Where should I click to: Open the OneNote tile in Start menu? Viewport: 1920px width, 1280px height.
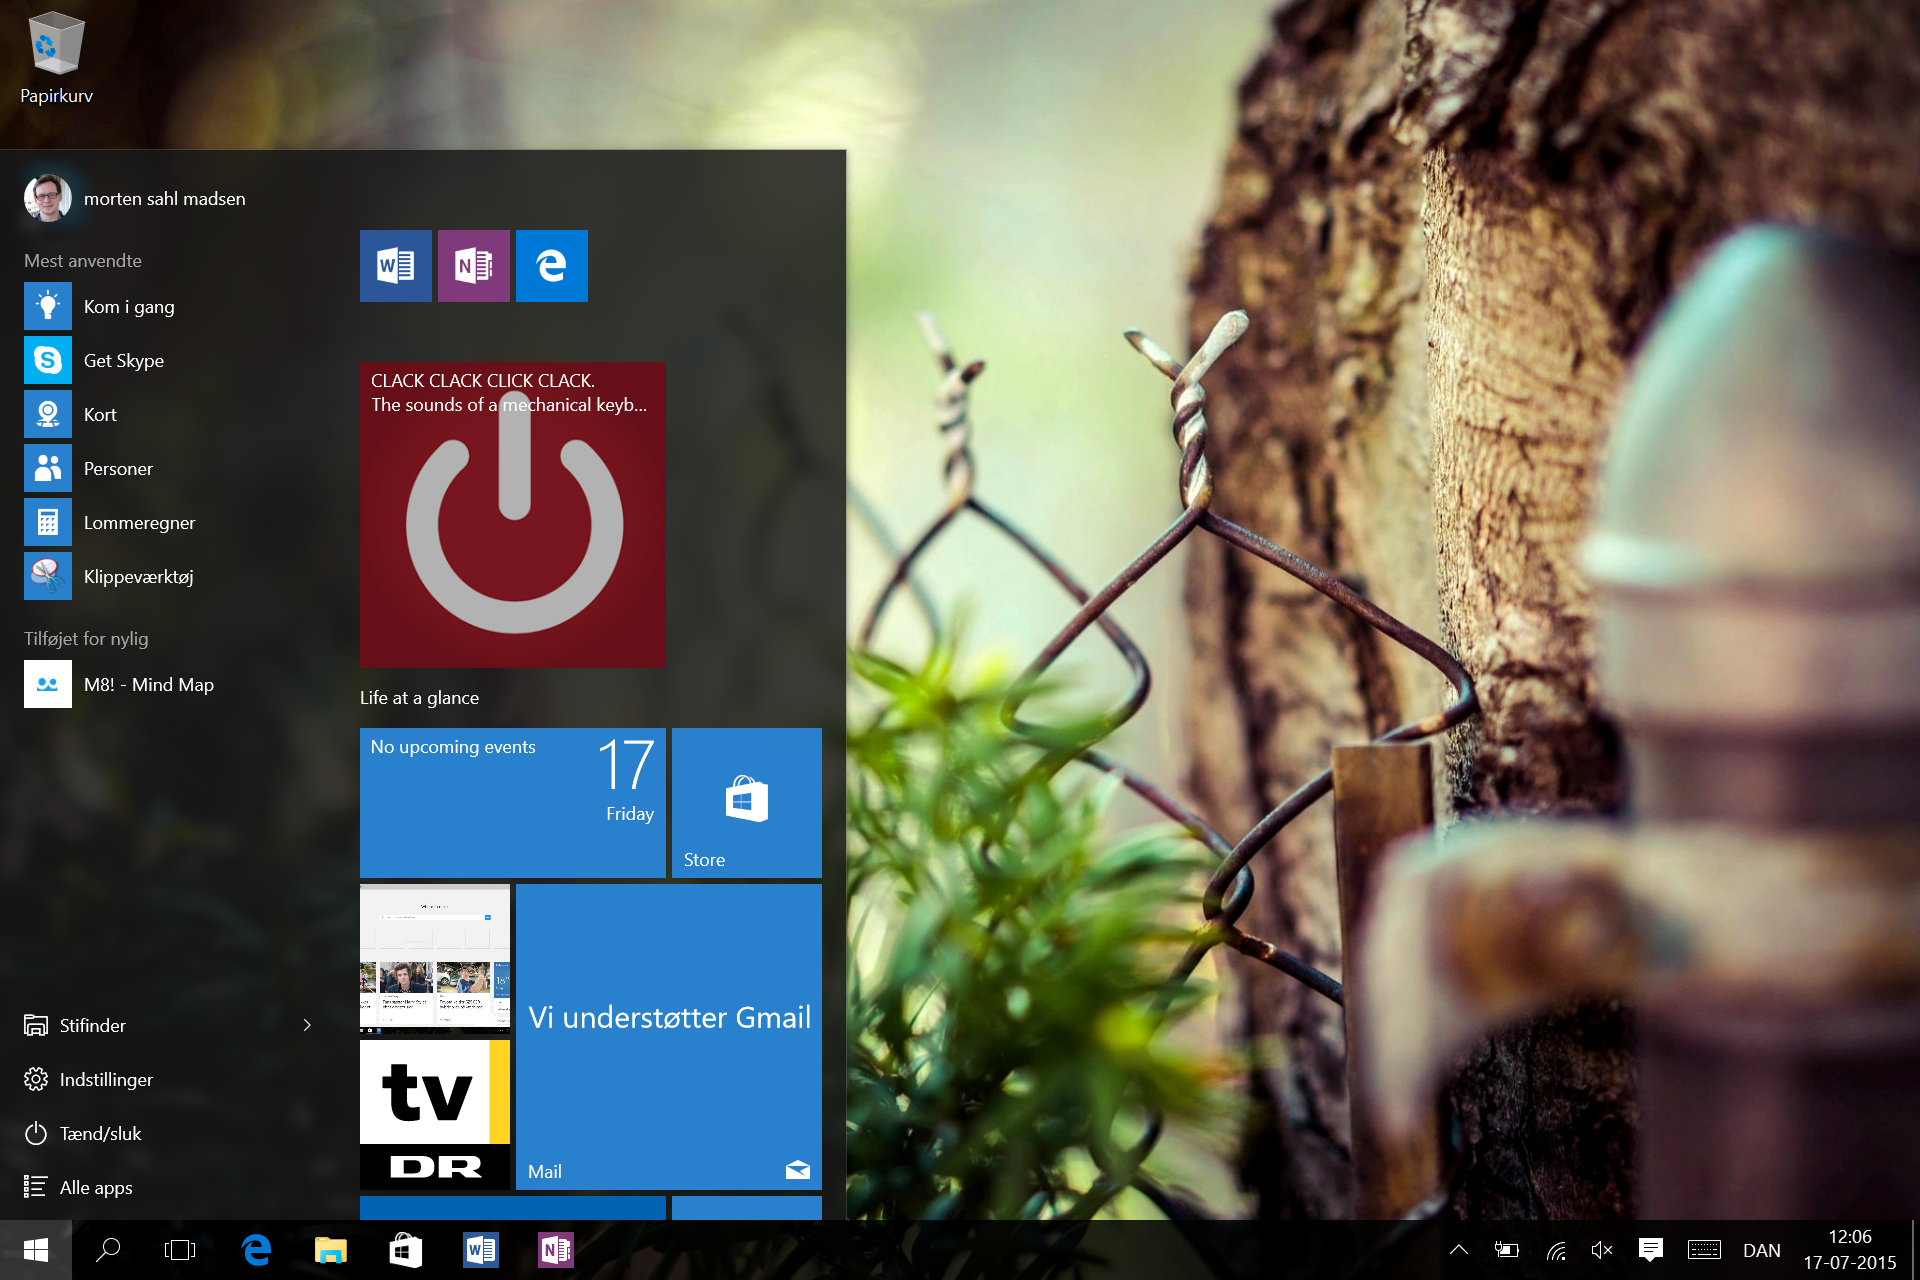click(x=474, y=266)
